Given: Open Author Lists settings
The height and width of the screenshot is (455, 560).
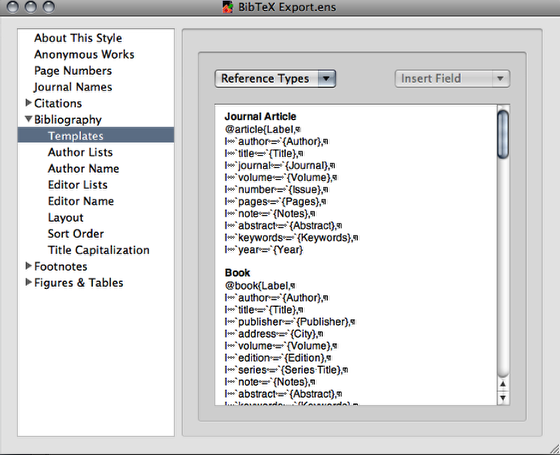Looking at the screenshot, I should [80, 152].
